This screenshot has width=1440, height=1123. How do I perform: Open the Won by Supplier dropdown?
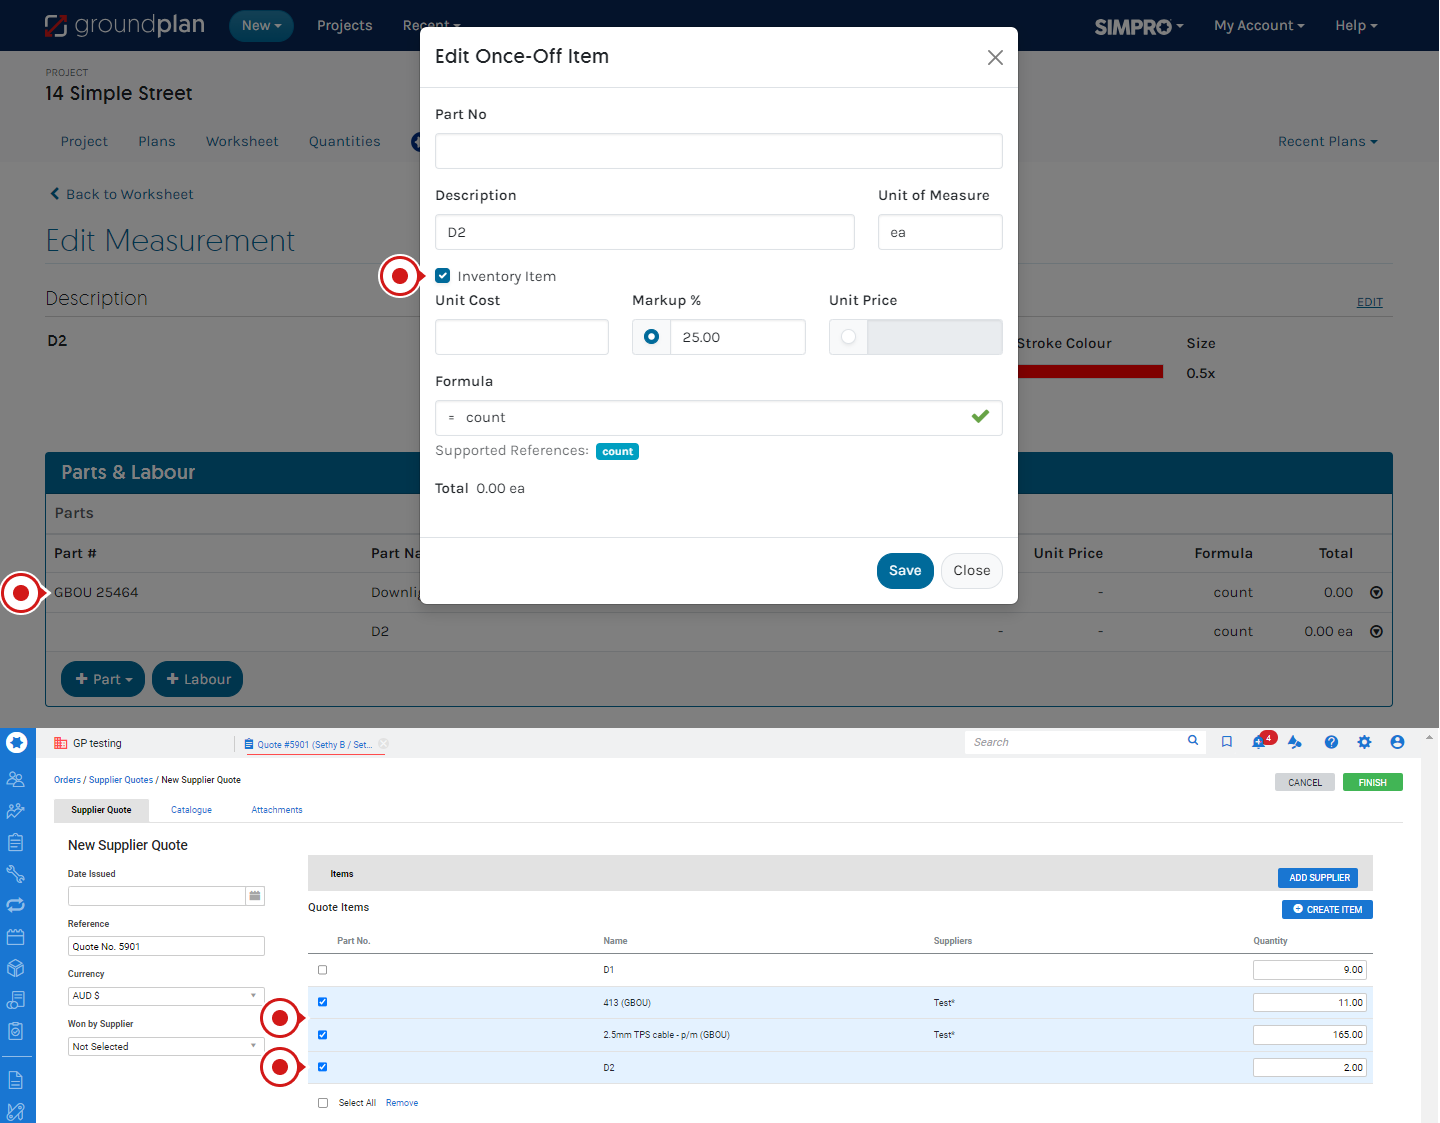(166, 1046)
